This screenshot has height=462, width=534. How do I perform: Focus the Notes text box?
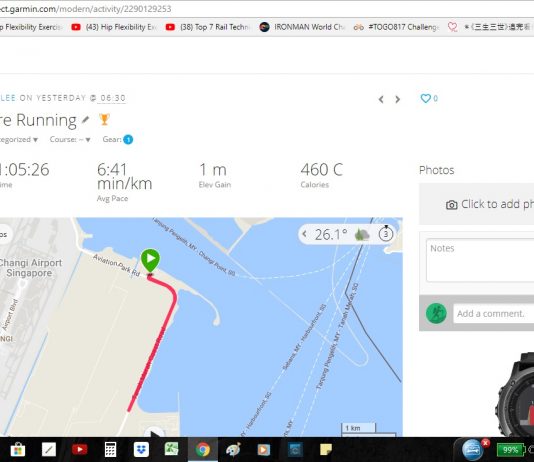pos(480,260)
